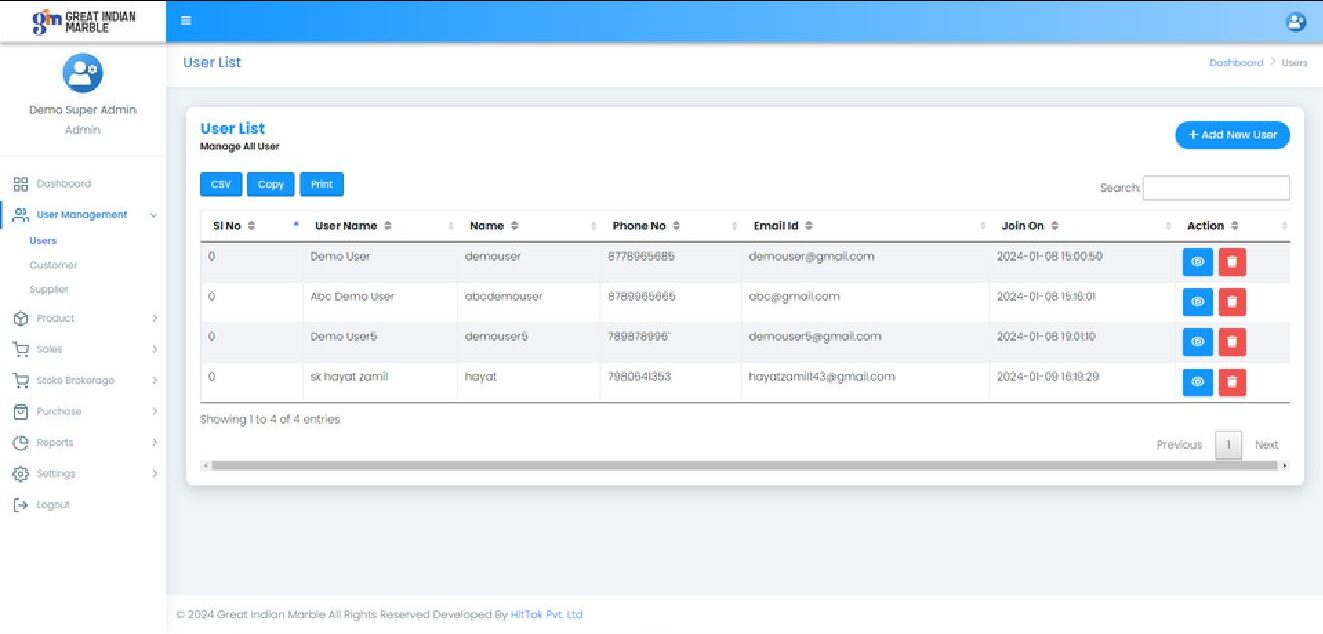Expand the Product sidebar menu
The height and width of the screenshot is (634, 1323).
click(x=154, y=319)
